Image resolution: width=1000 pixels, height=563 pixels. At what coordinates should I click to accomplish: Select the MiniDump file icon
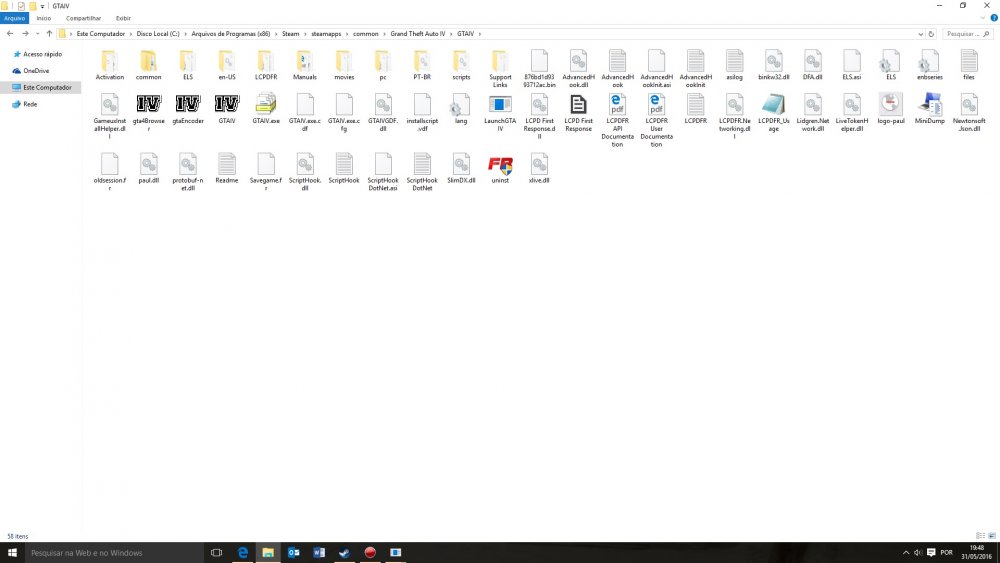point(930,108)
